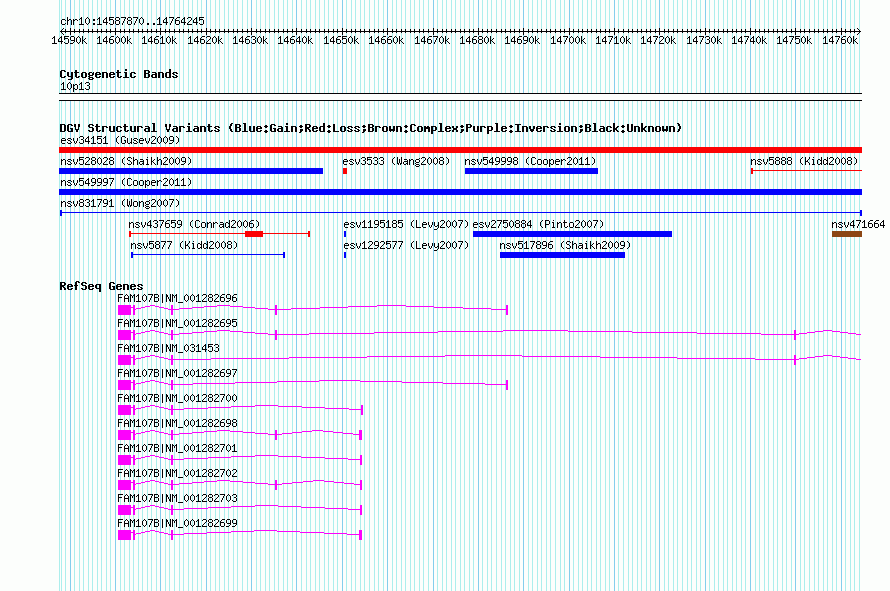Click the FAM107B|NM_001282701 transcript label

(x=177, y=448)
